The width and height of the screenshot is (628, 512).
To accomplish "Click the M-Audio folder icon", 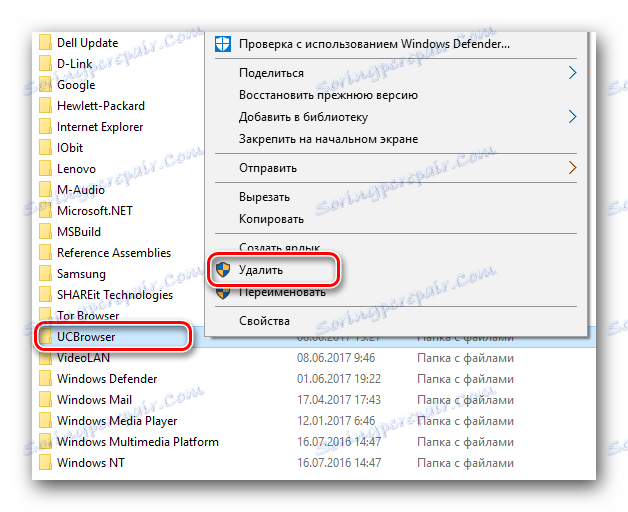I will [x=45, y=189].
